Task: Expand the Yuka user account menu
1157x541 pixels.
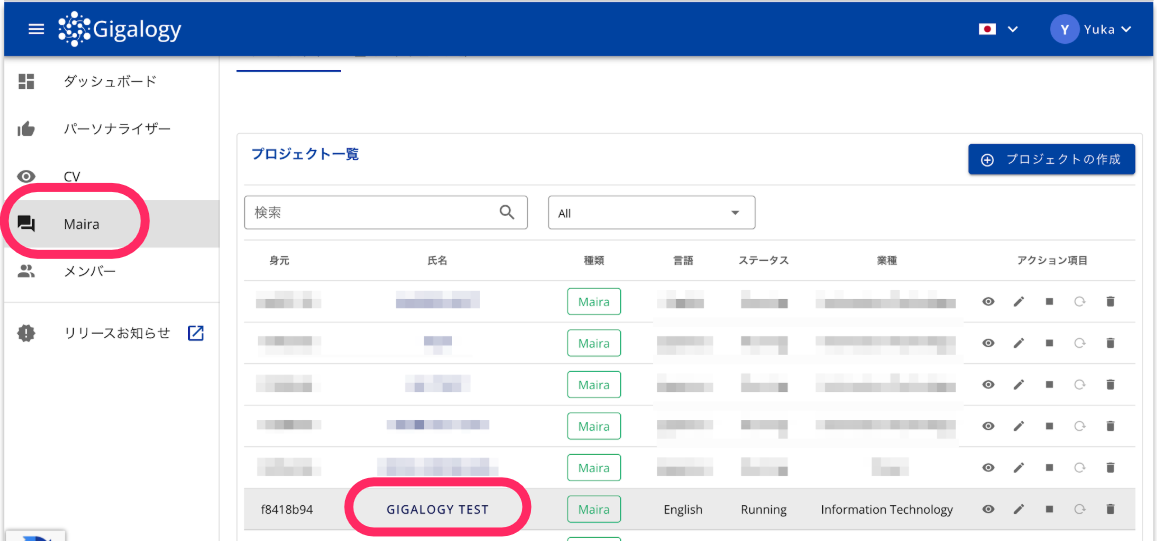Action: point(1091,30)
